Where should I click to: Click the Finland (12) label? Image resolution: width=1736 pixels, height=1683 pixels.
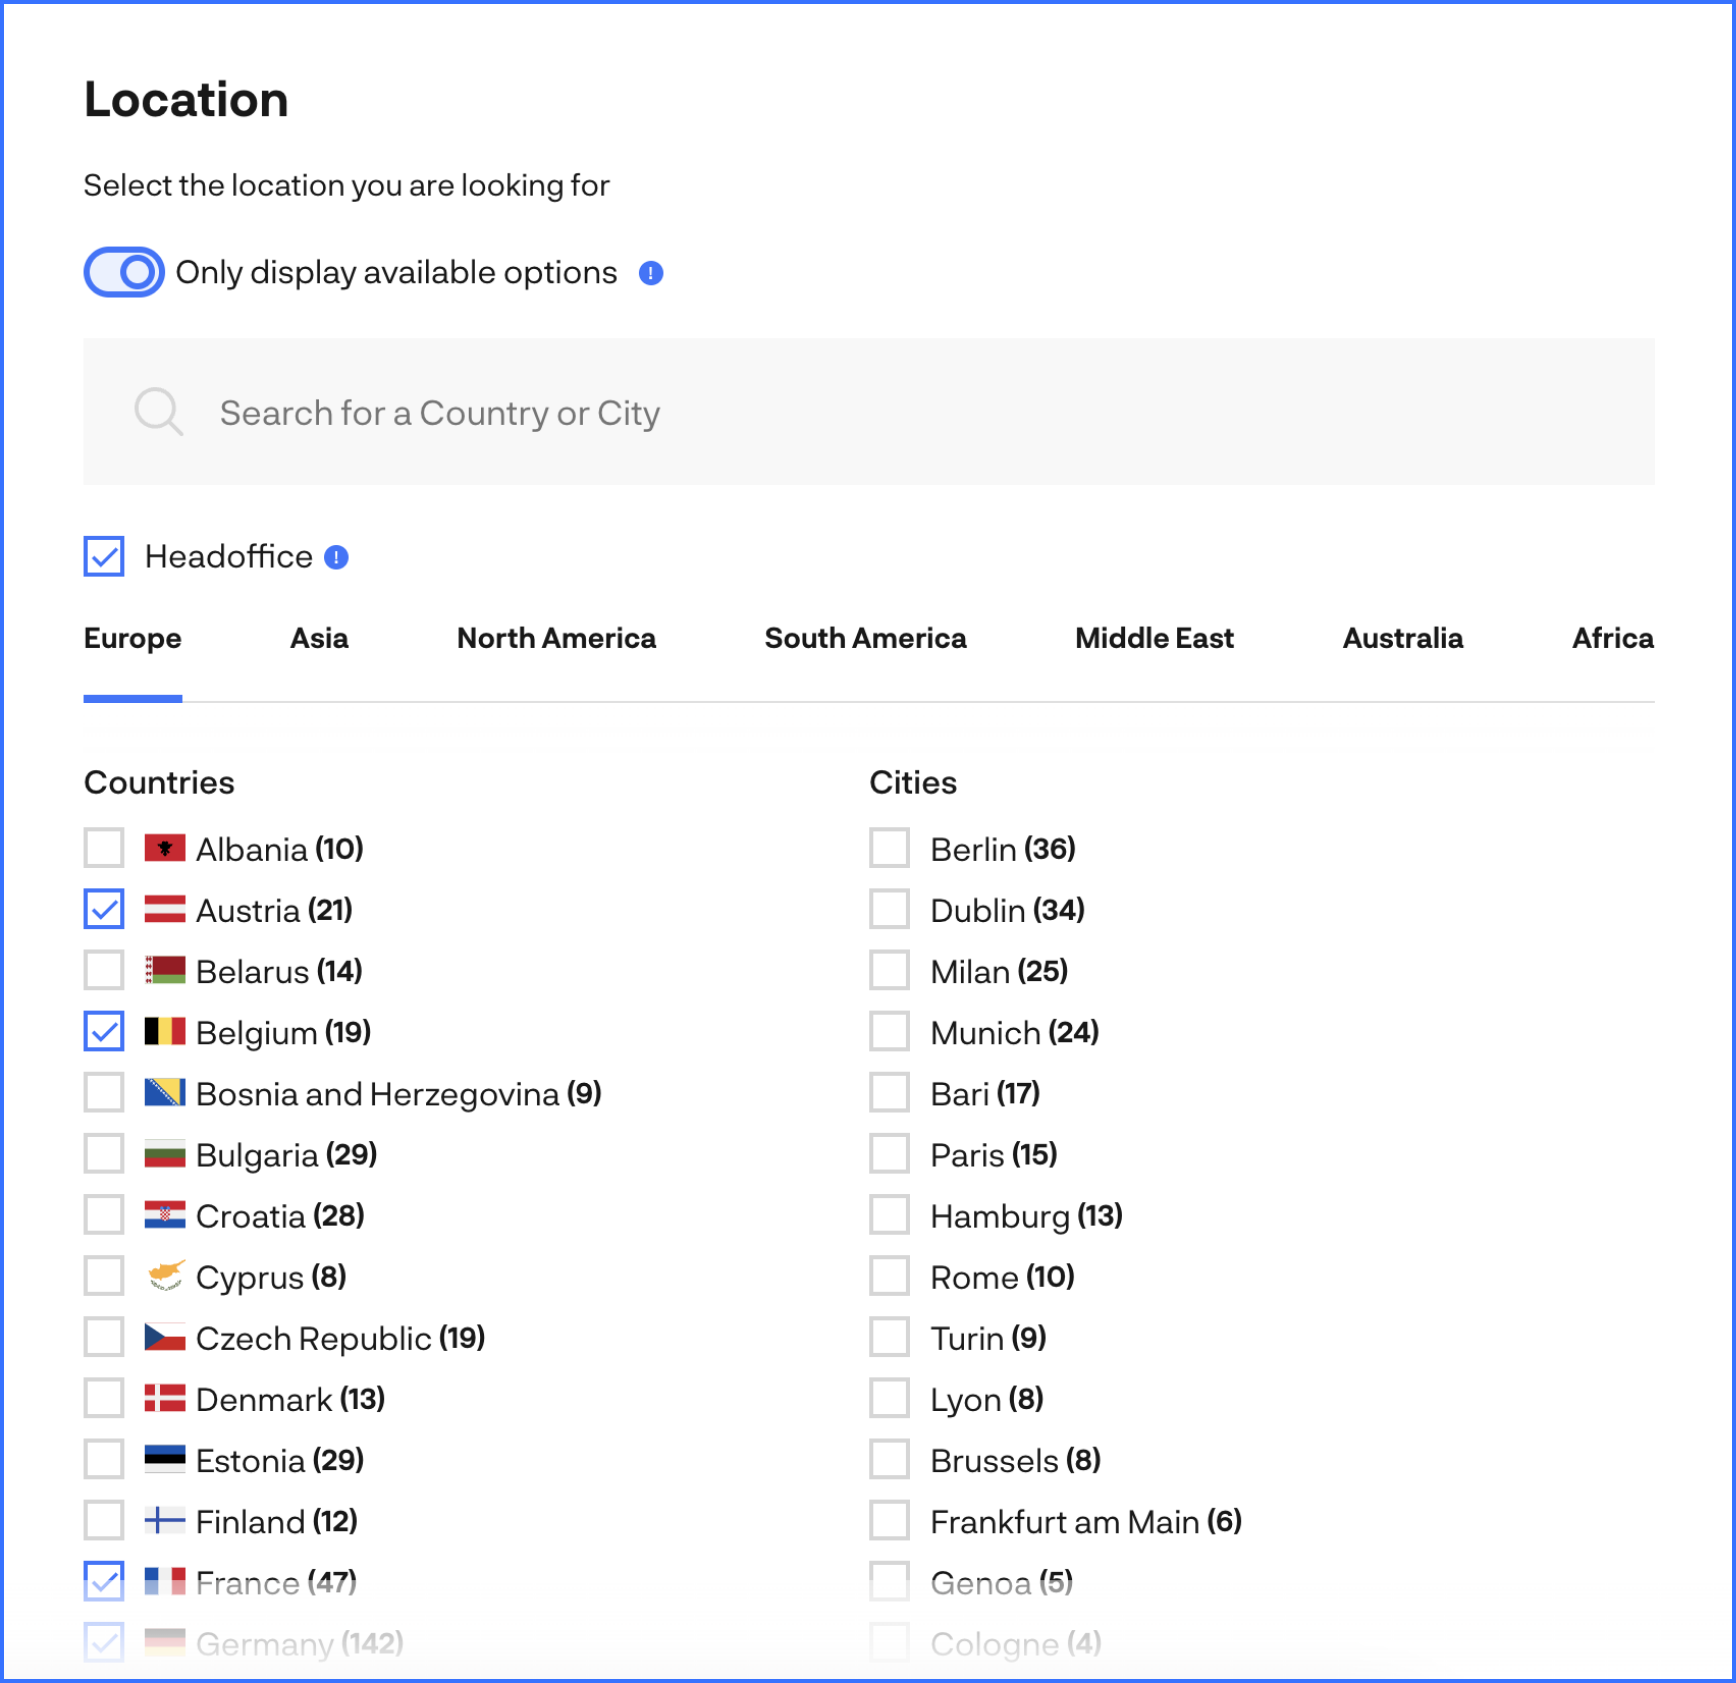pos(277,1522)
